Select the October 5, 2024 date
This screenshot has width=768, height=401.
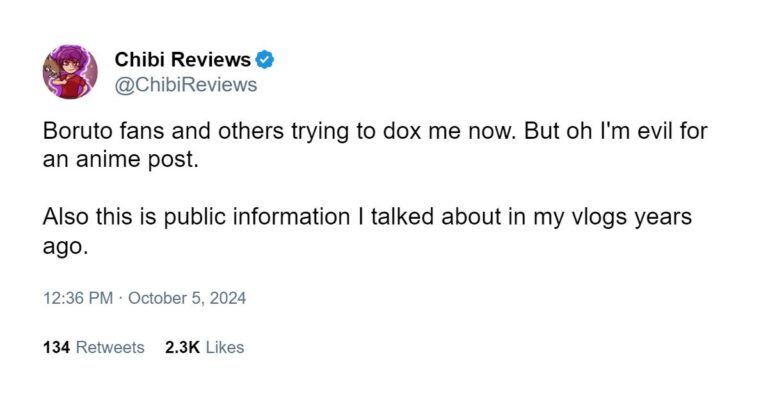pyautogui.click(x=187, y=298)
